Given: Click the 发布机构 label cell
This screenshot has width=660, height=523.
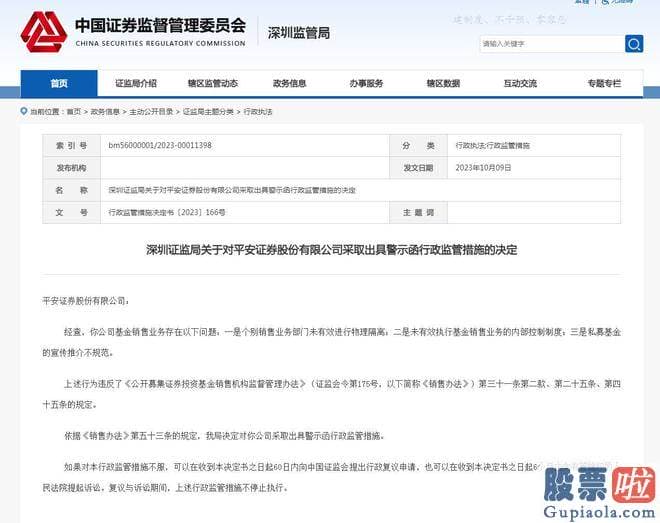Looking at the screenshot, I should pyautogui.click(x=72, y=168).
